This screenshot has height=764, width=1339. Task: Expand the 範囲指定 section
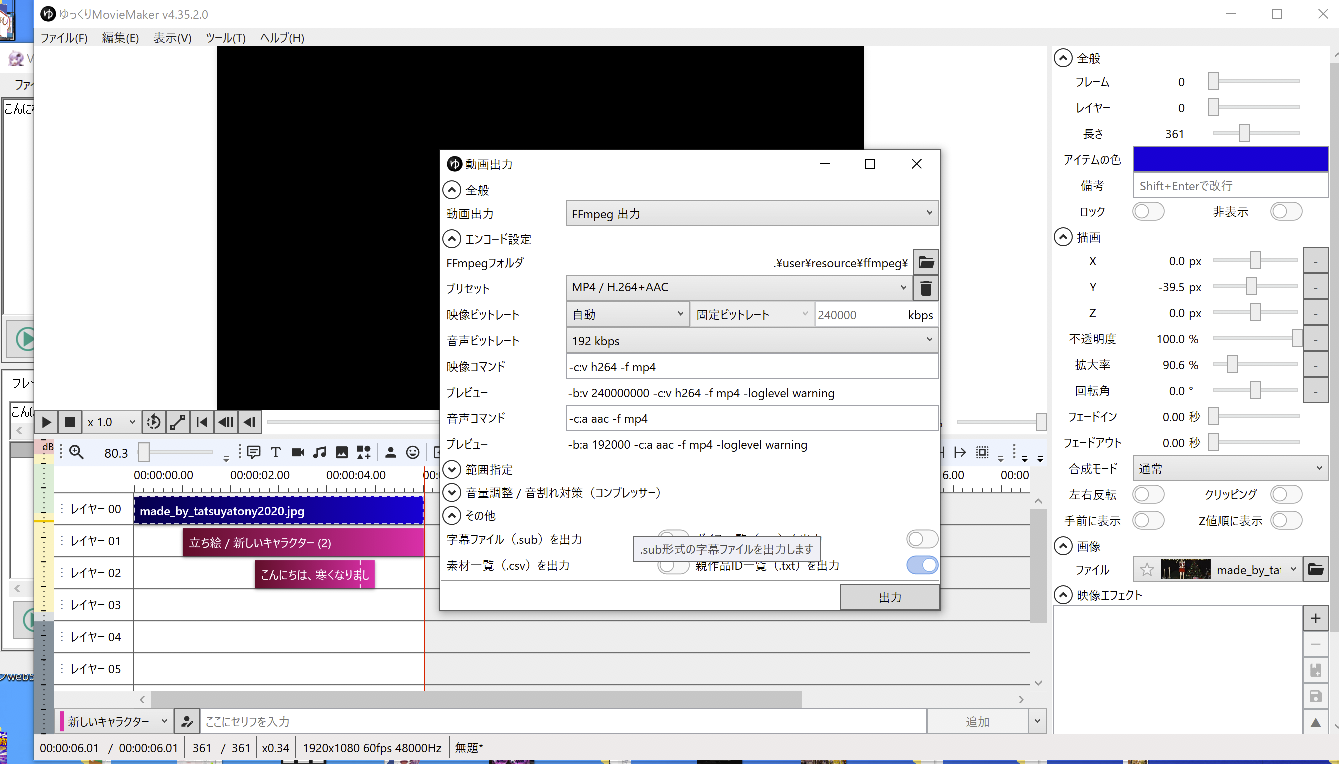452,469
